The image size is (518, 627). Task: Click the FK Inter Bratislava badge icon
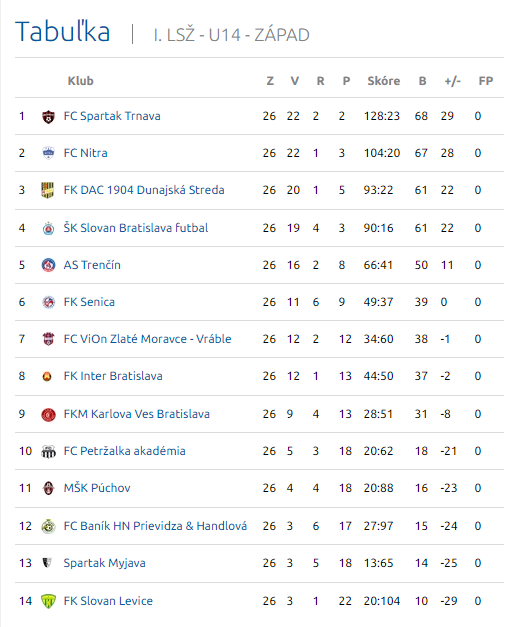[47, 376]
